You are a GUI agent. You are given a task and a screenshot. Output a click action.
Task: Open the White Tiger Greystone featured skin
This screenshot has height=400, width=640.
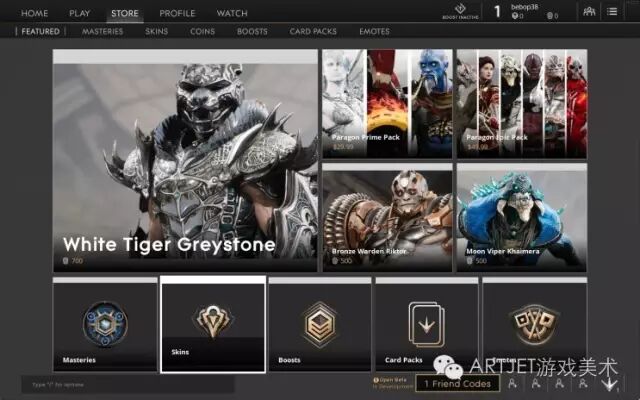[x=185, y=160]
